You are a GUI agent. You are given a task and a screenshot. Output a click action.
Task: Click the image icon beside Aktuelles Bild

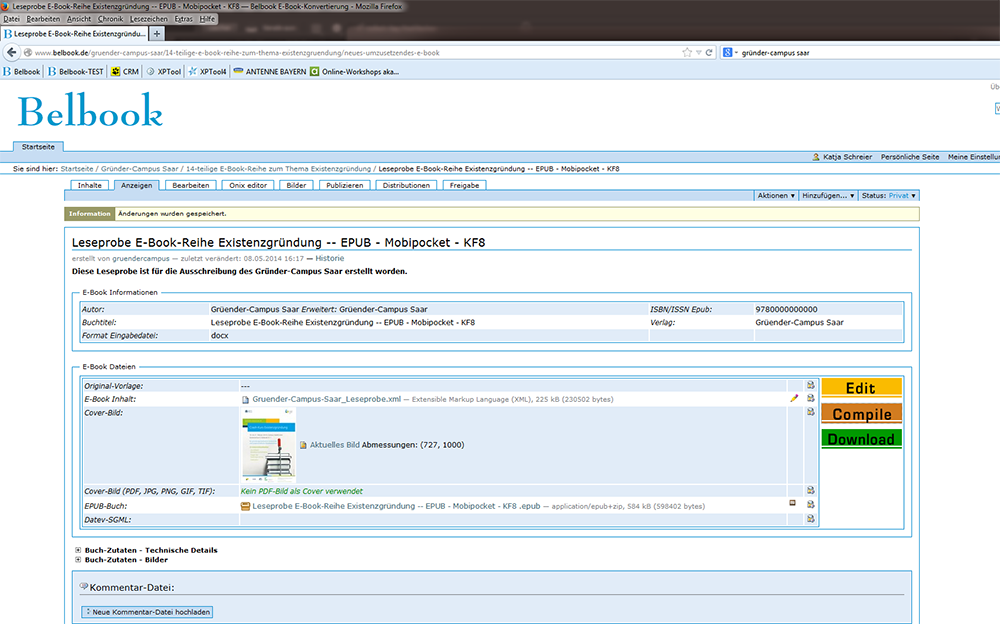(x=304, y=445)
